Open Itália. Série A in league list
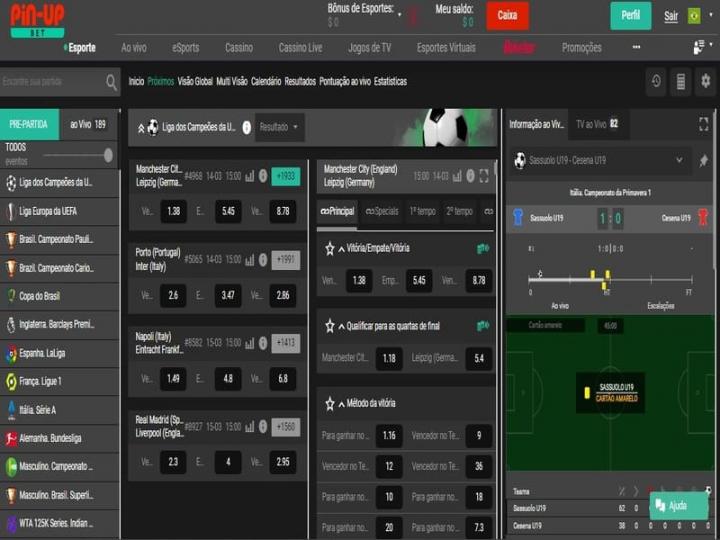 (x=59, y=410)
